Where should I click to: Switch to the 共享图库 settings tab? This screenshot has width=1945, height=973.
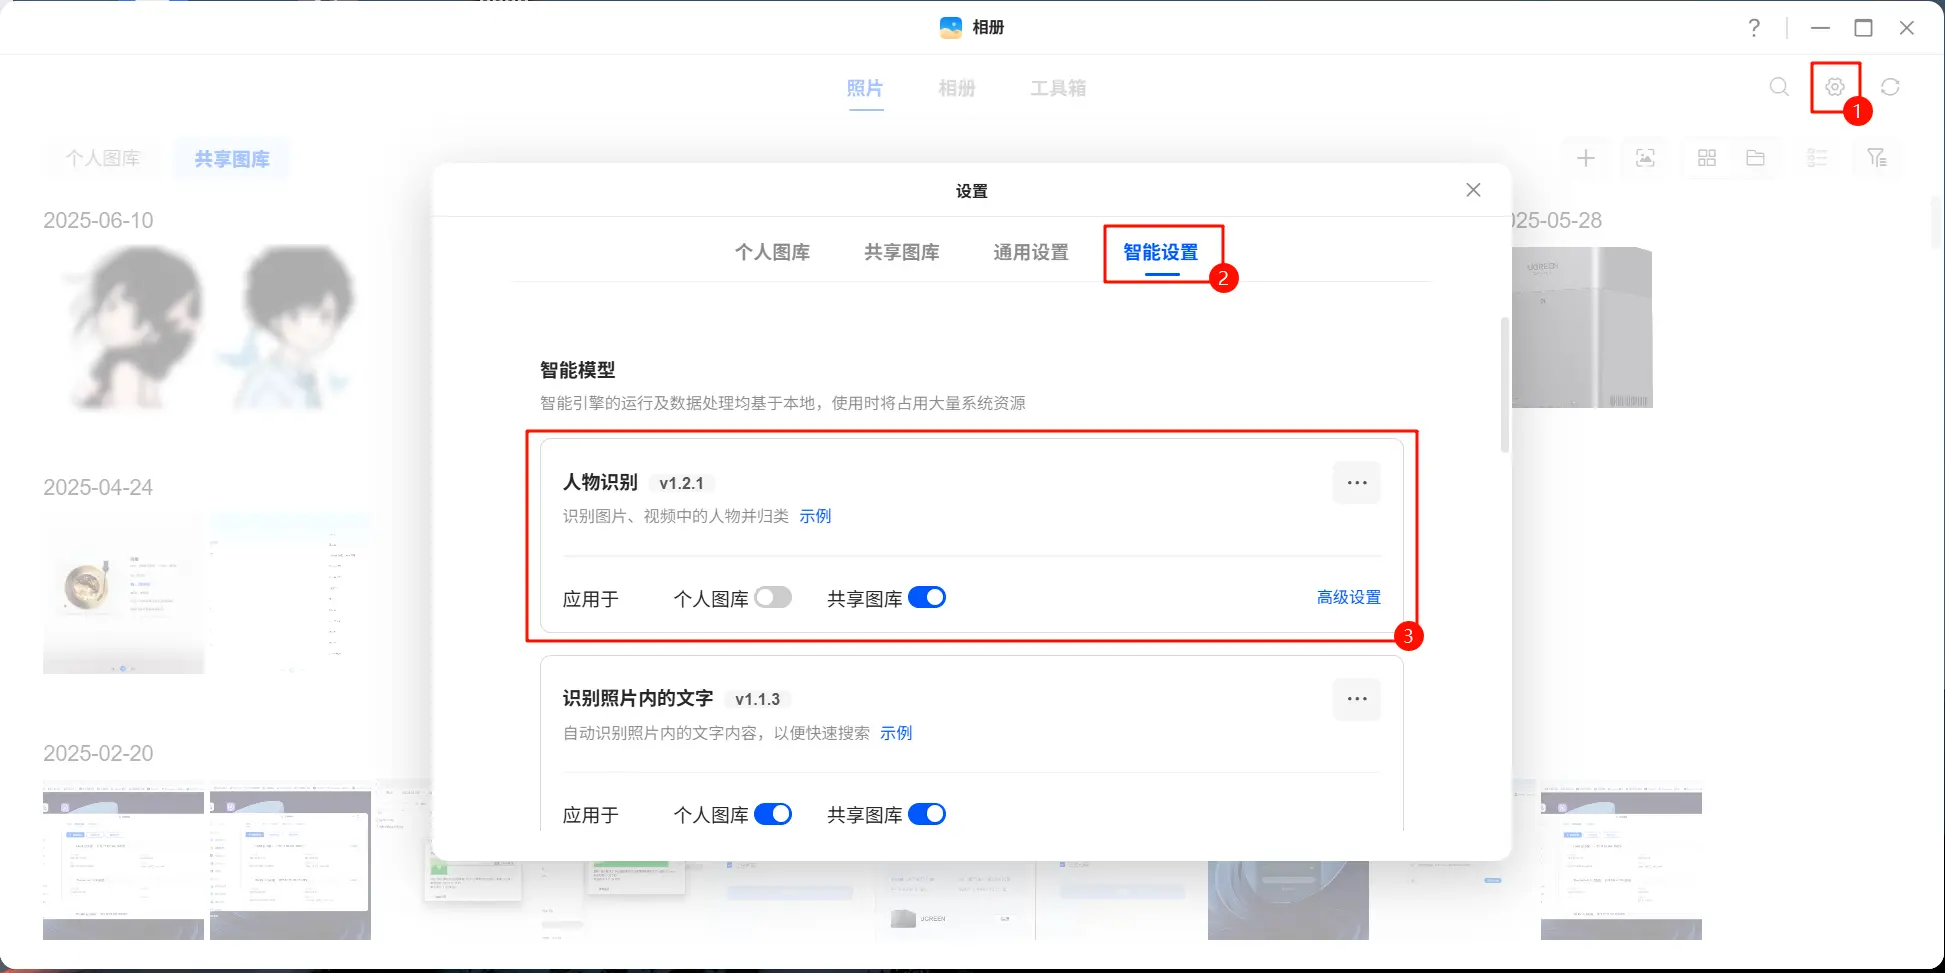901,252
